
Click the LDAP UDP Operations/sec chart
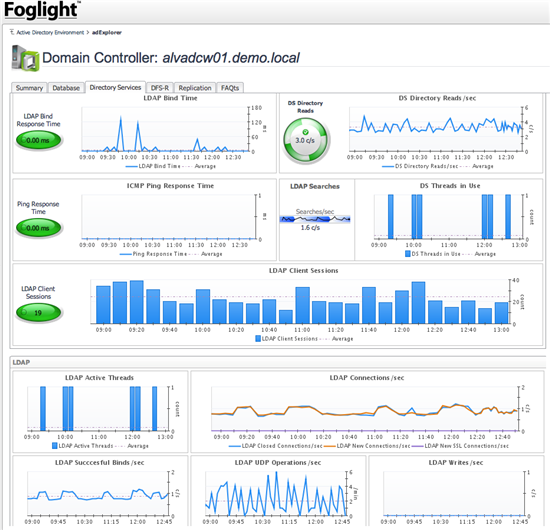tap(276, 494)
